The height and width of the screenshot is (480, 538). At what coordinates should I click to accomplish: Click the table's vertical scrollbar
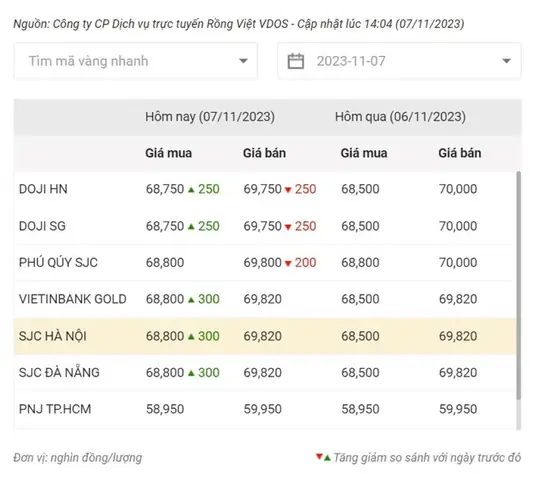tap(518, 285)
